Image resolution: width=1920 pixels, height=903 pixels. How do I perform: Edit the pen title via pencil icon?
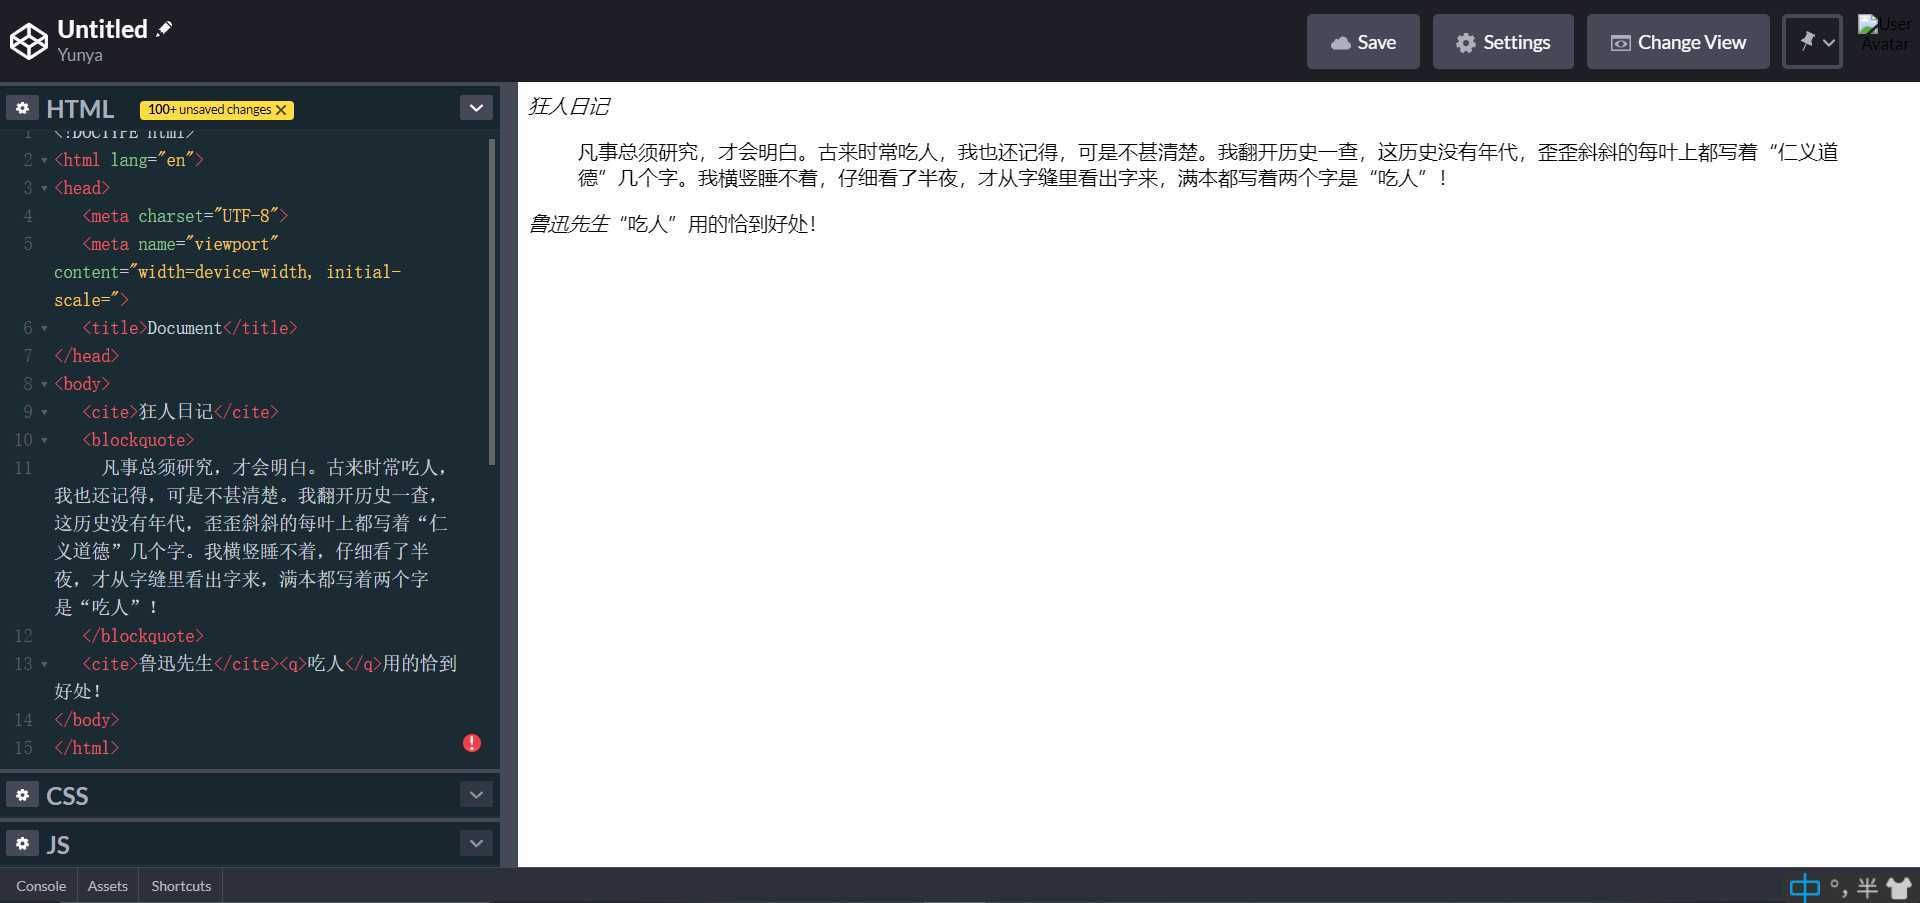coord(165,29)
